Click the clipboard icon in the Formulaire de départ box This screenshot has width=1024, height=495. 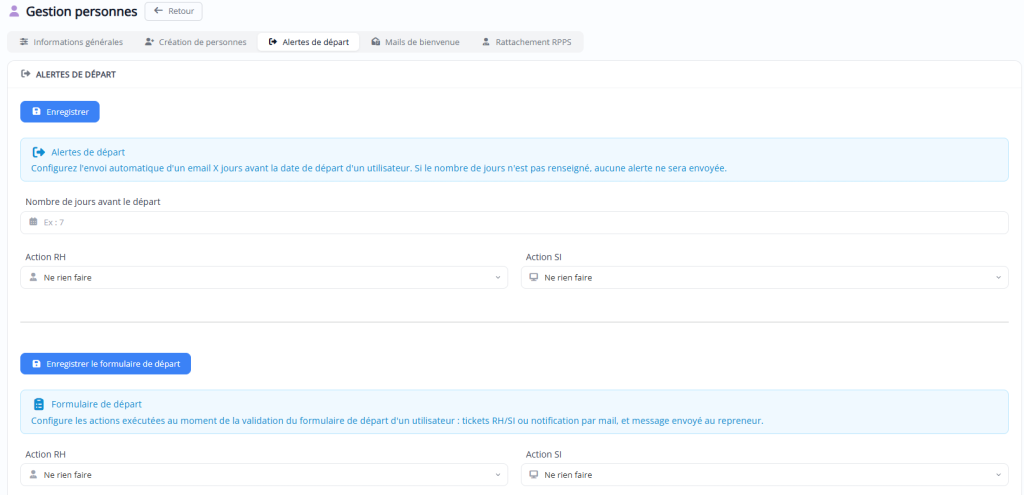coord(39,404)
